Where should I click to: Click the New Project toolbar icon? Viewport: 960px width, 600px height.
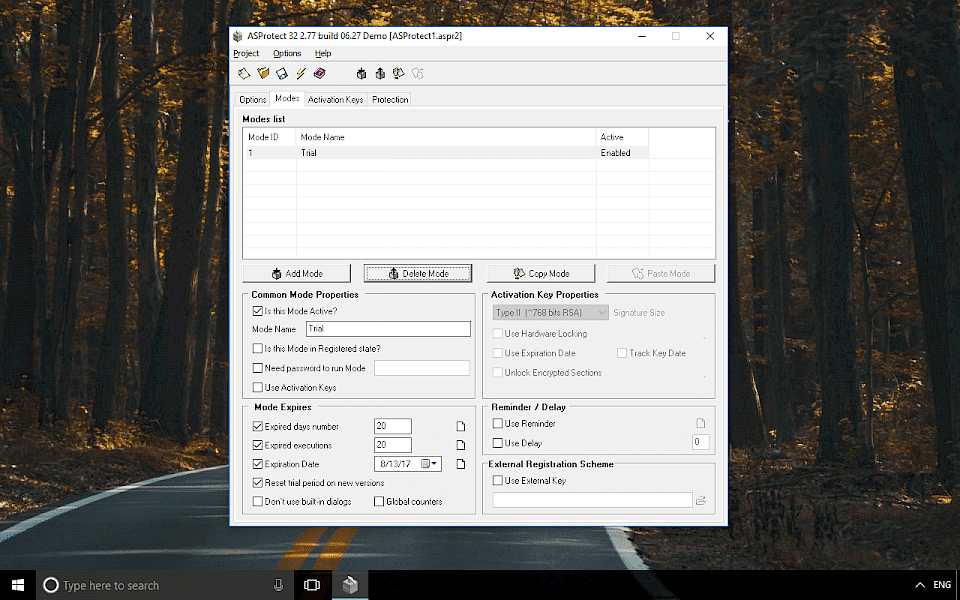[244, 73]
